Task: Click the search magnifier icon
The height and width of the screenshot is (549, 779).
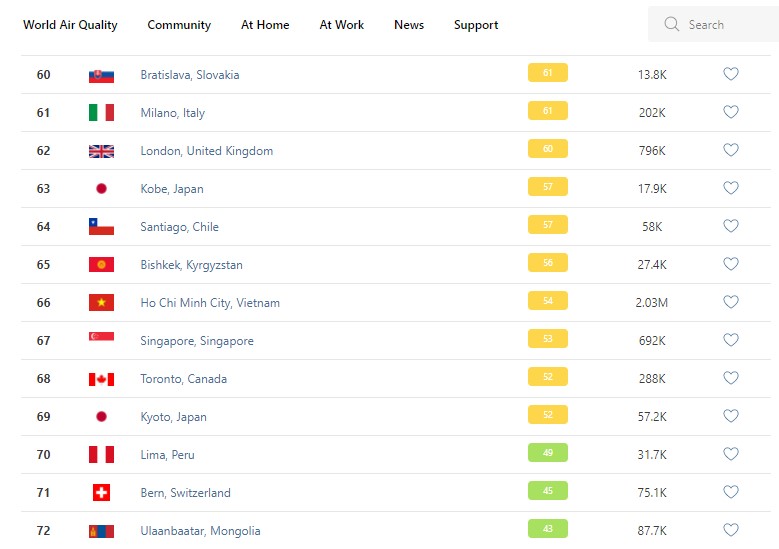Action: 672,24
